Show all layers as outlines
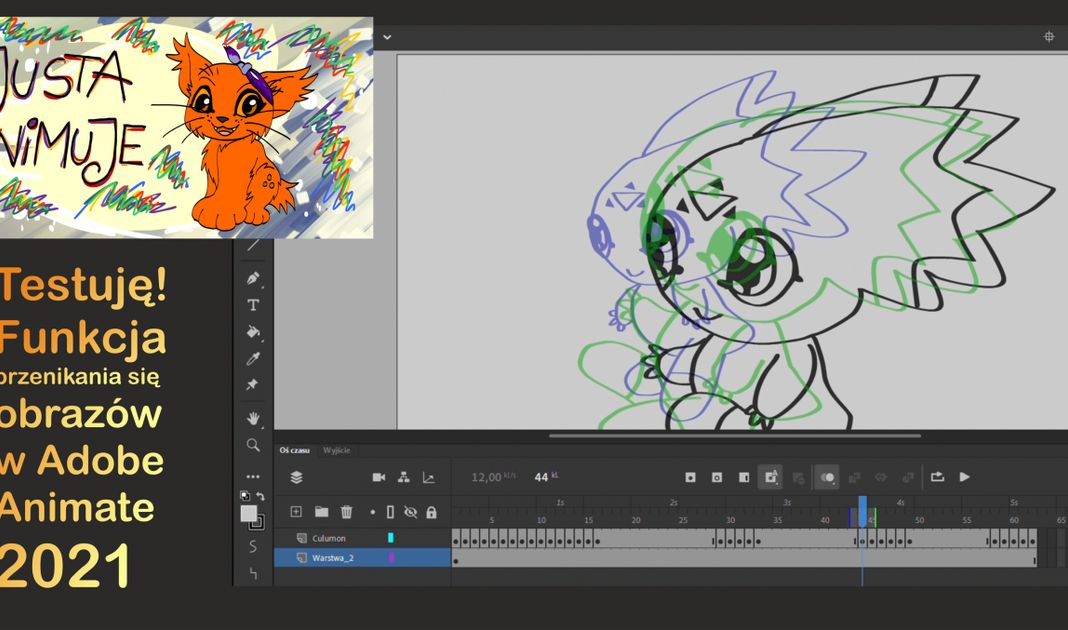Viewport: 1068px width, 630px height. click(390, 512)
